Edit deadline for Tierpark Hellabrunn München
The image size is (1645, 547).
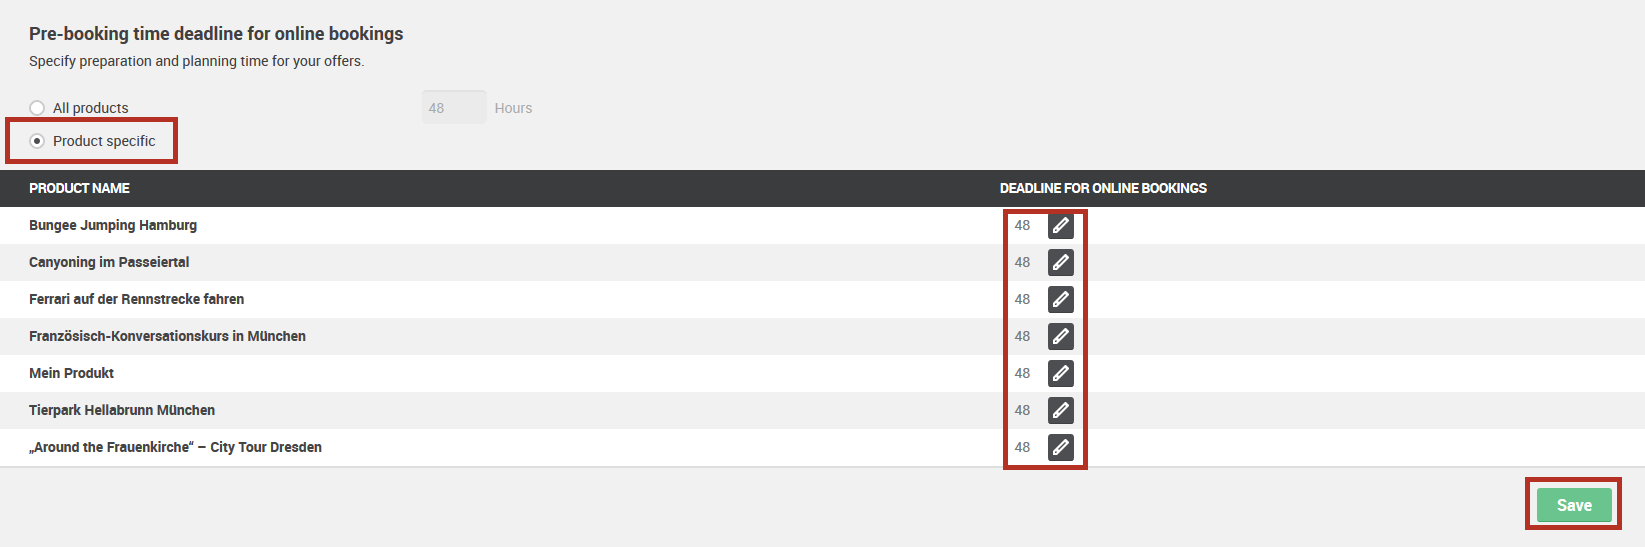(x=1060, y=410)
